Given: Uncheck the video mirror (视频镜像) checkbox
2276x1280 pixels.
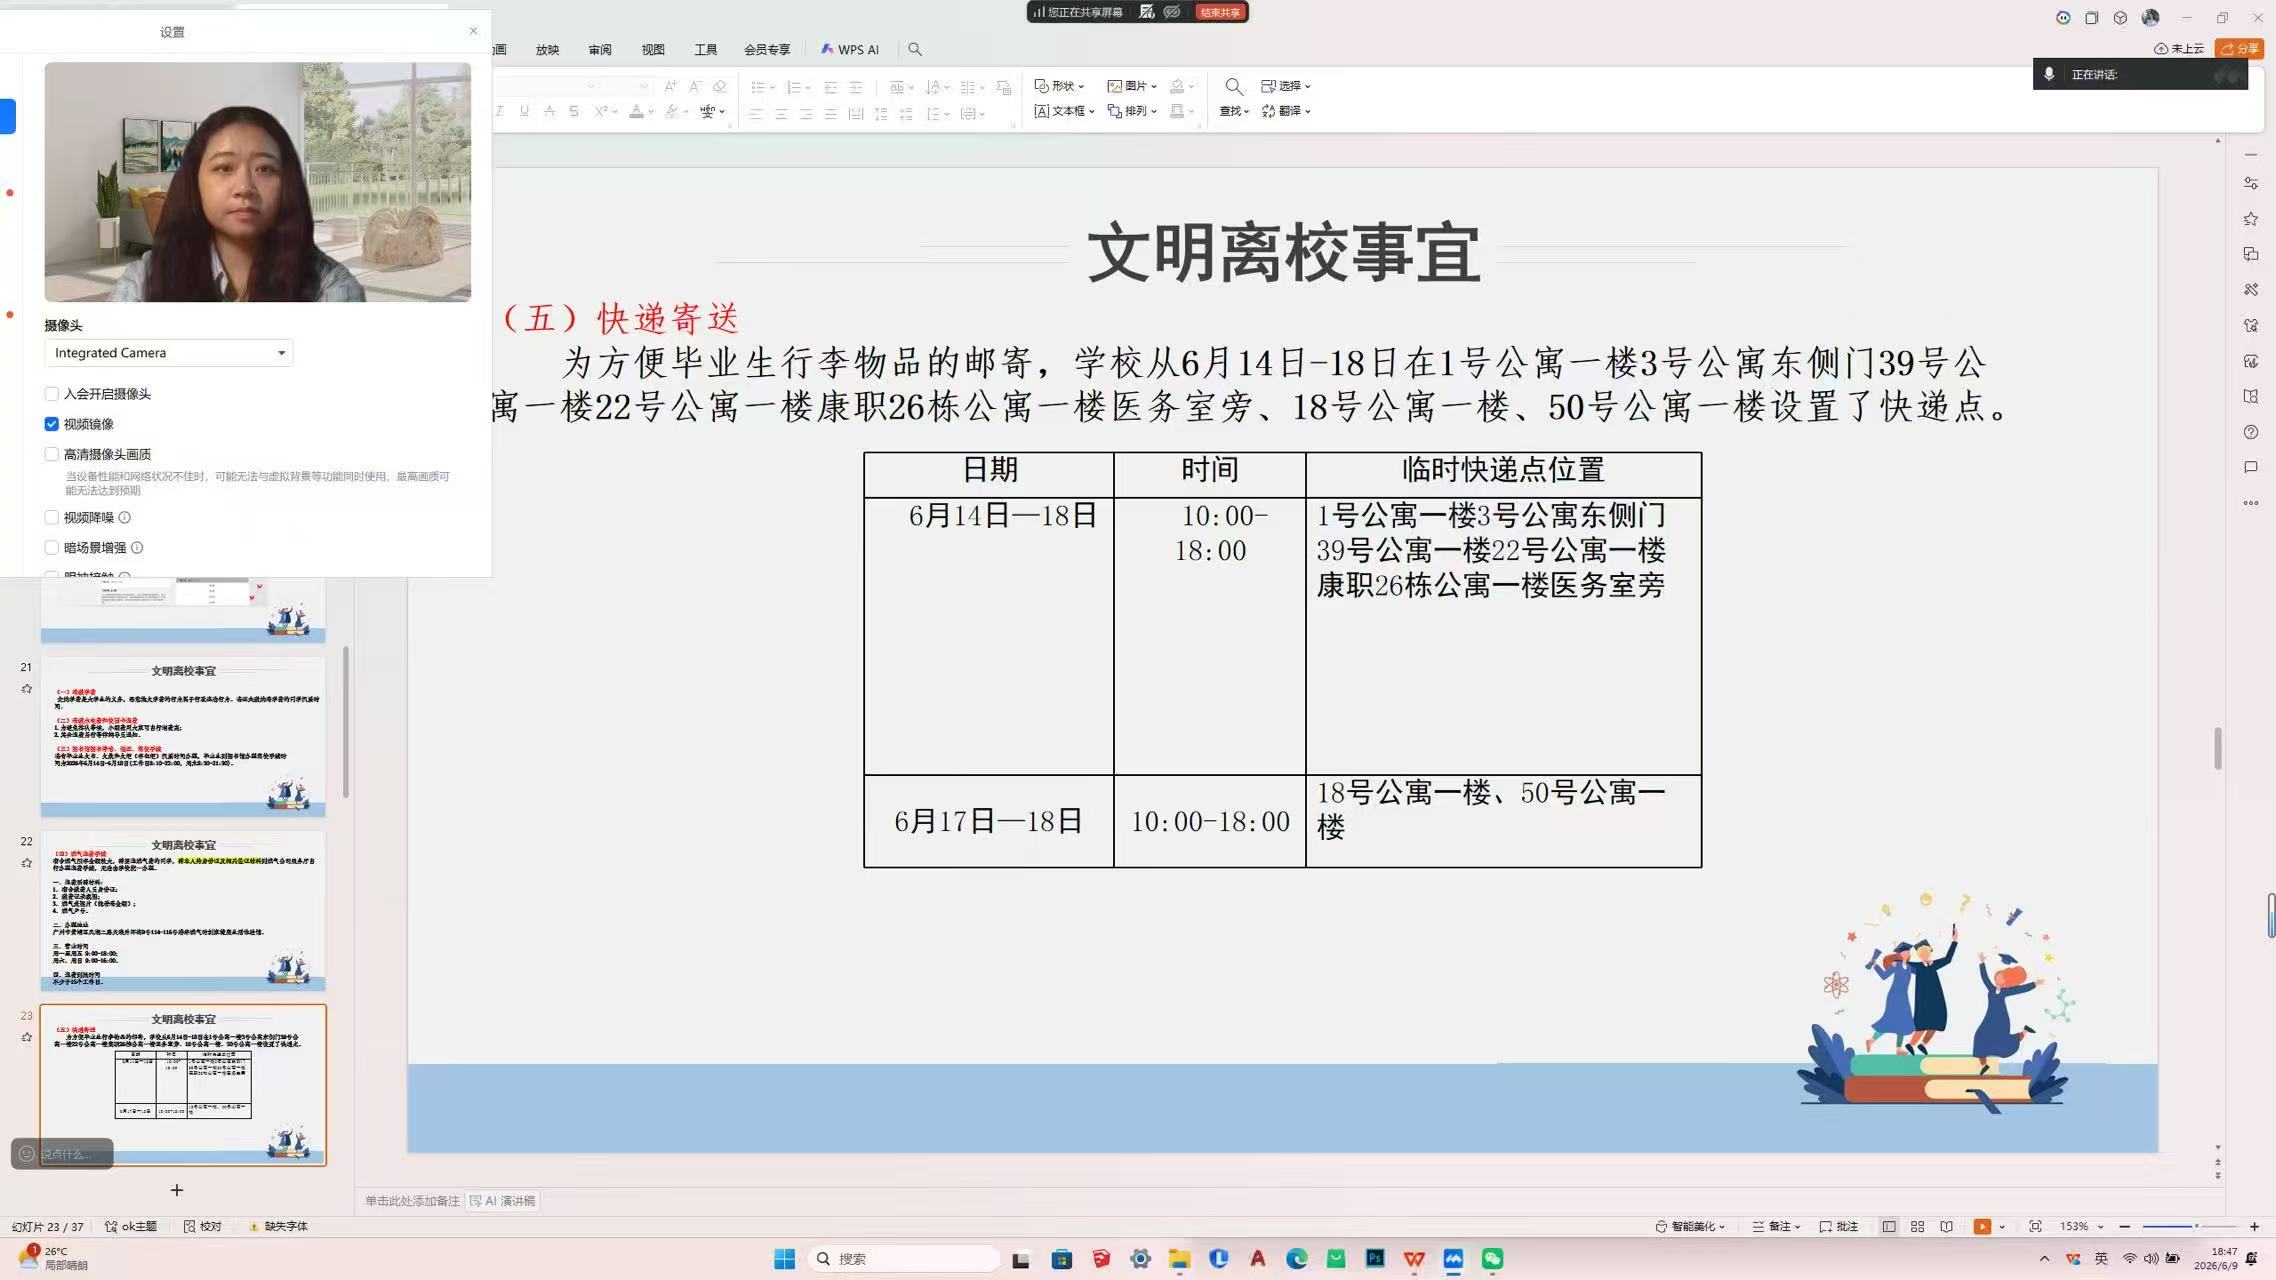Looking at the screenshot, I should (x=51, y=424).
